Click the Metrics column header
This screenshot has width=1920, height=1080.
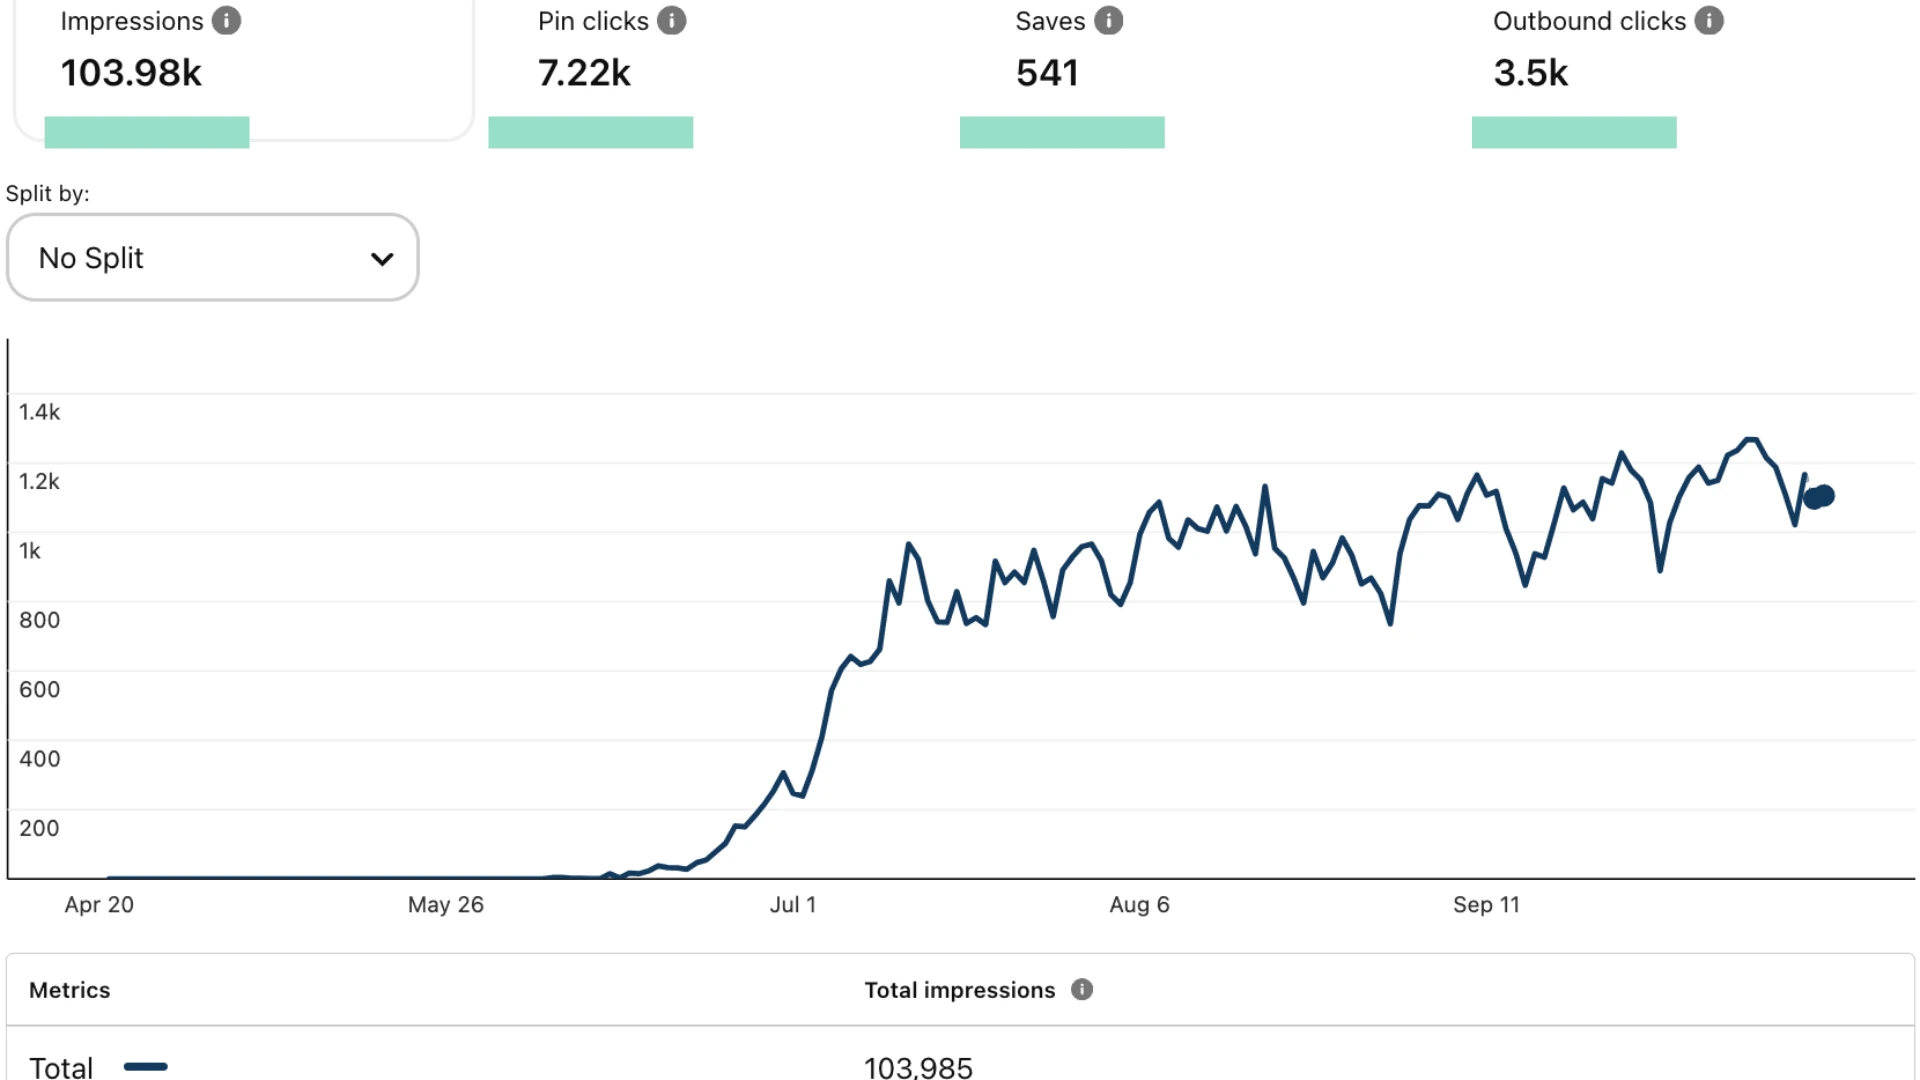pyautogui.click(x=70, y=990)
